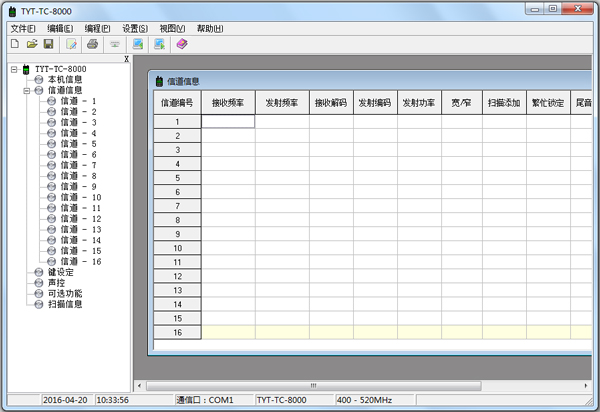Write to radio with green right-arrow icon
Viewport: 600px width, 412px height.
160,44
